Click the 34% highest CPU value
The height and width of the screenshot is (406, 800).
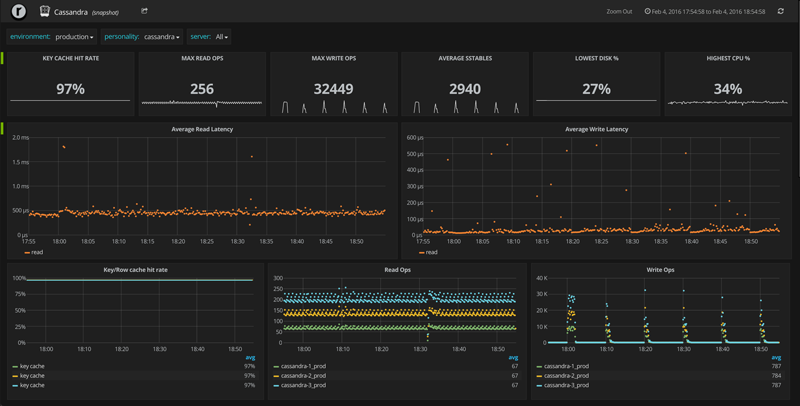point(728,89)
